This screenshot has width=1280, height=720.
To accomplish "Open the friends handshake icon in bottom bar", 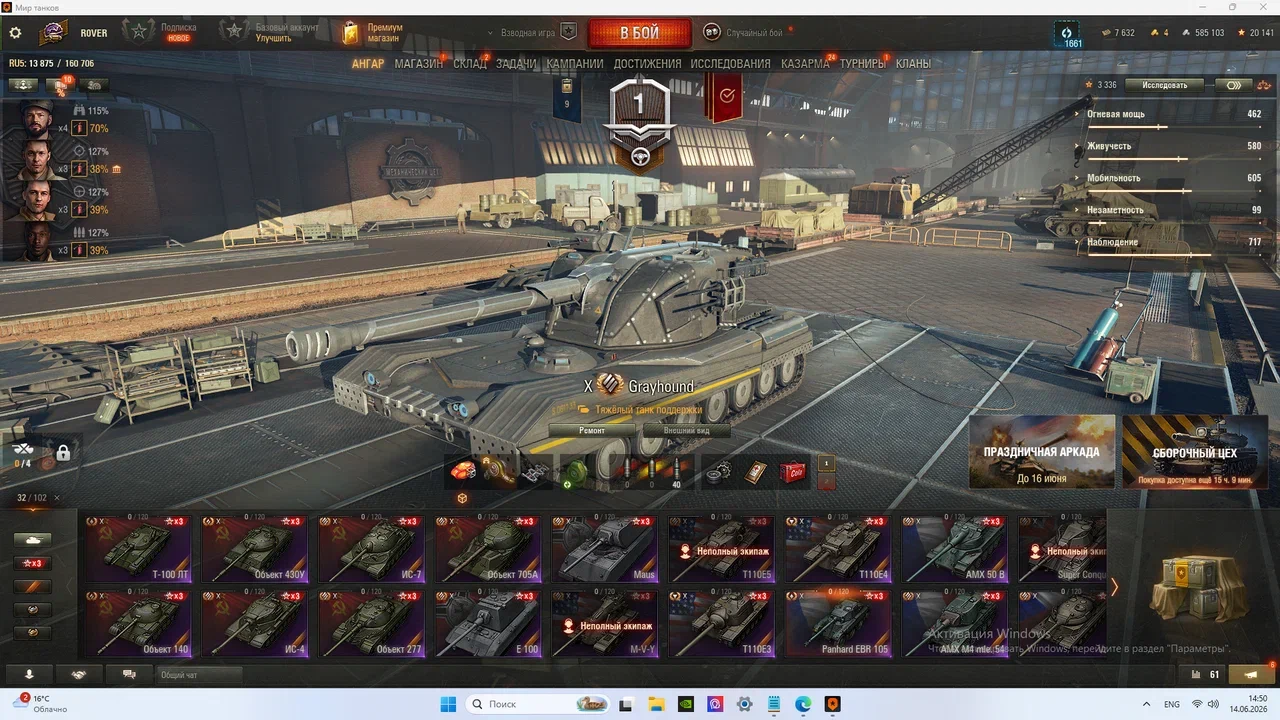I will point(78,674).
